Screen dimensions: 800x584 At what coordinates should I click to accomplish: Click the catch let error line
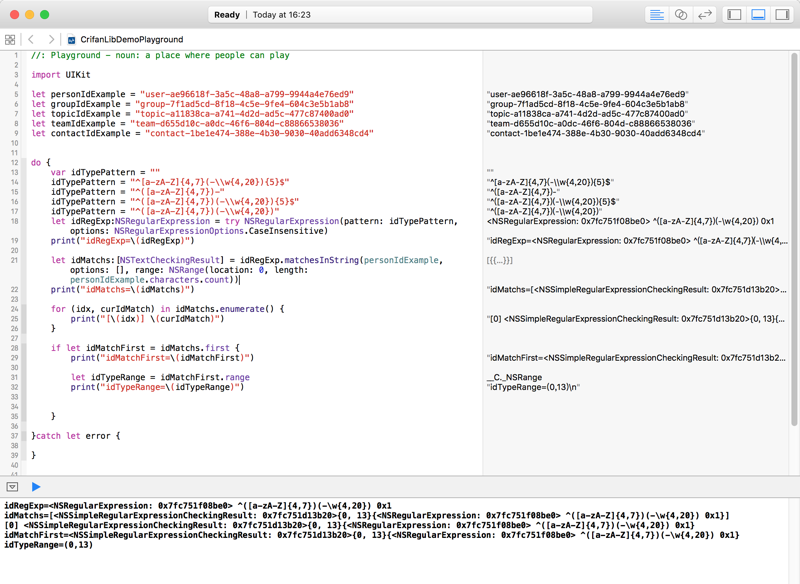tap(76, 436)
